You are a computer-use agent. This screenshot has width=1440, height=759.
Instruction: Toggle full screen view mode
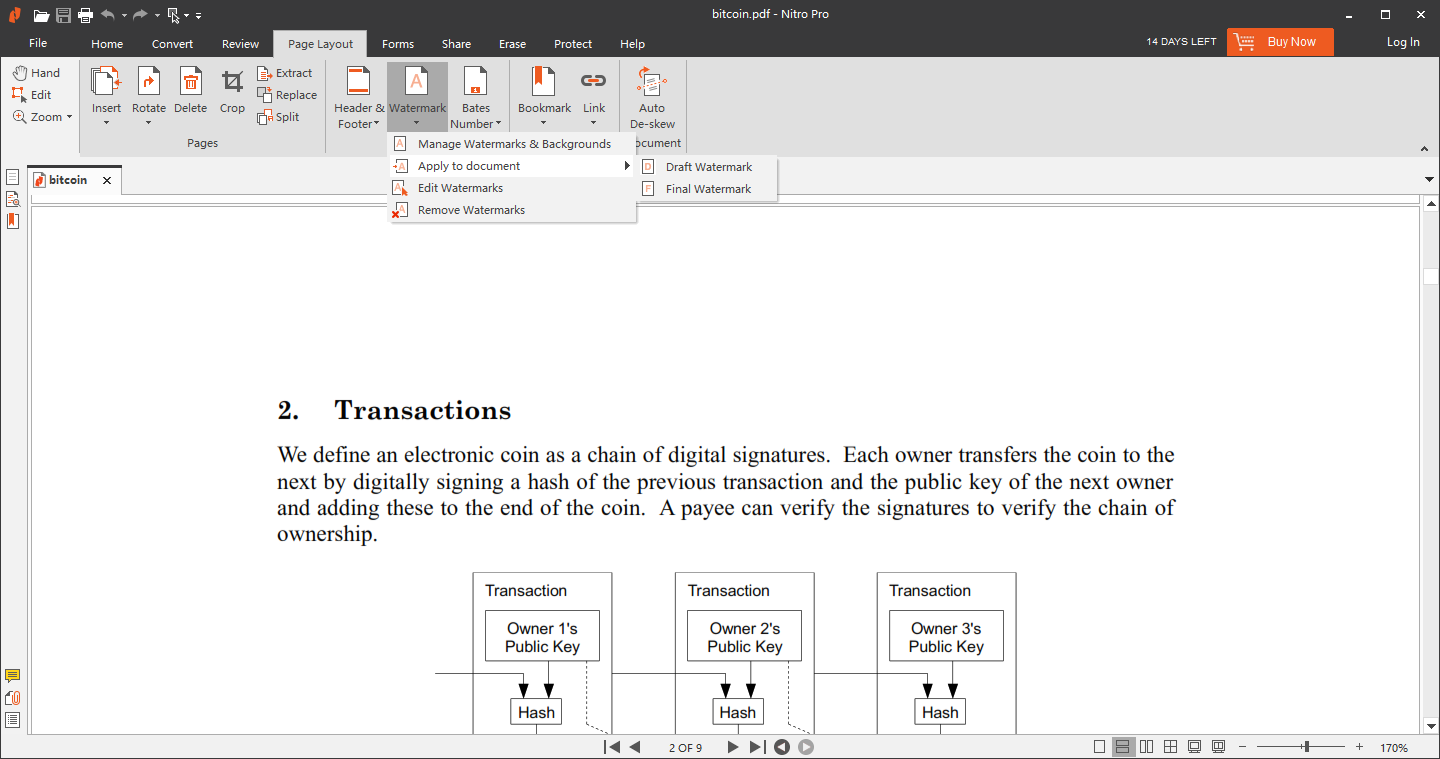click(x=1194, y=747)
